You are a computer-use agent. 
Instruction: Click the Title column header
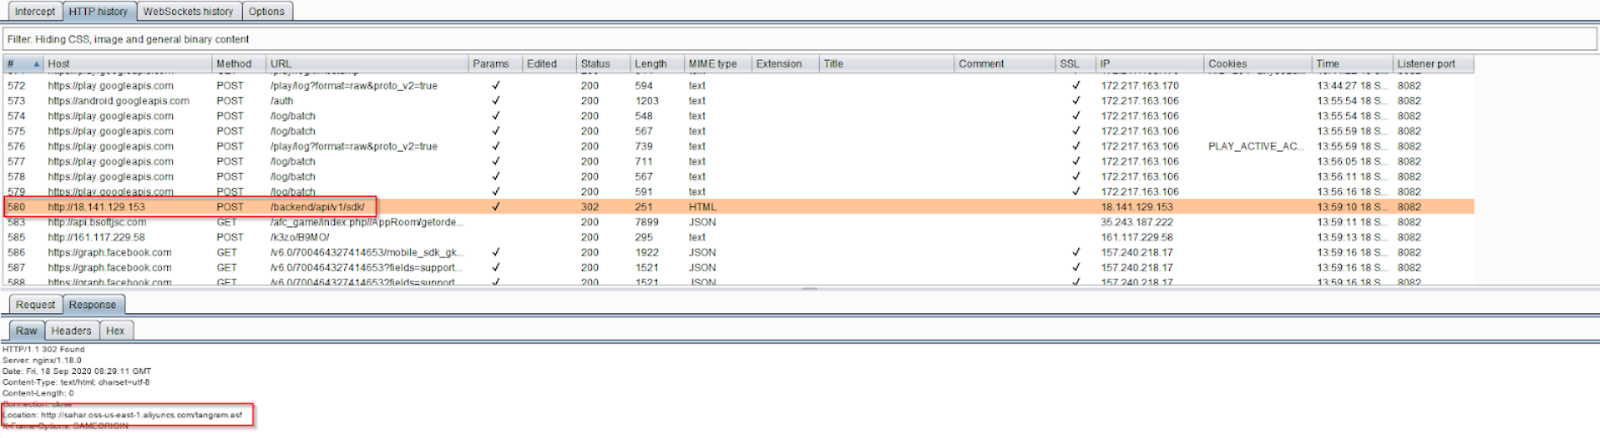pos(887,64)
